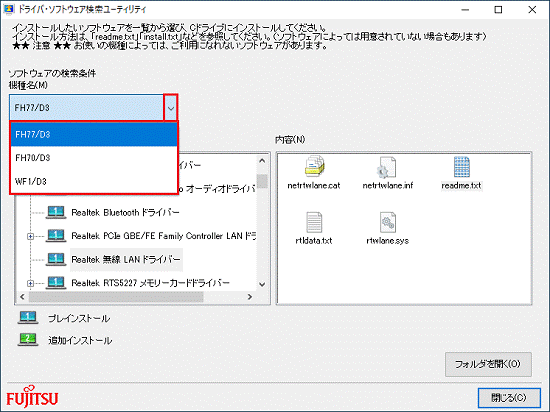This screenshot has height=412, width=550.
Task: Click the Realtek 無線 LAN driver laptop icon
Action: [x=56, y=259]
